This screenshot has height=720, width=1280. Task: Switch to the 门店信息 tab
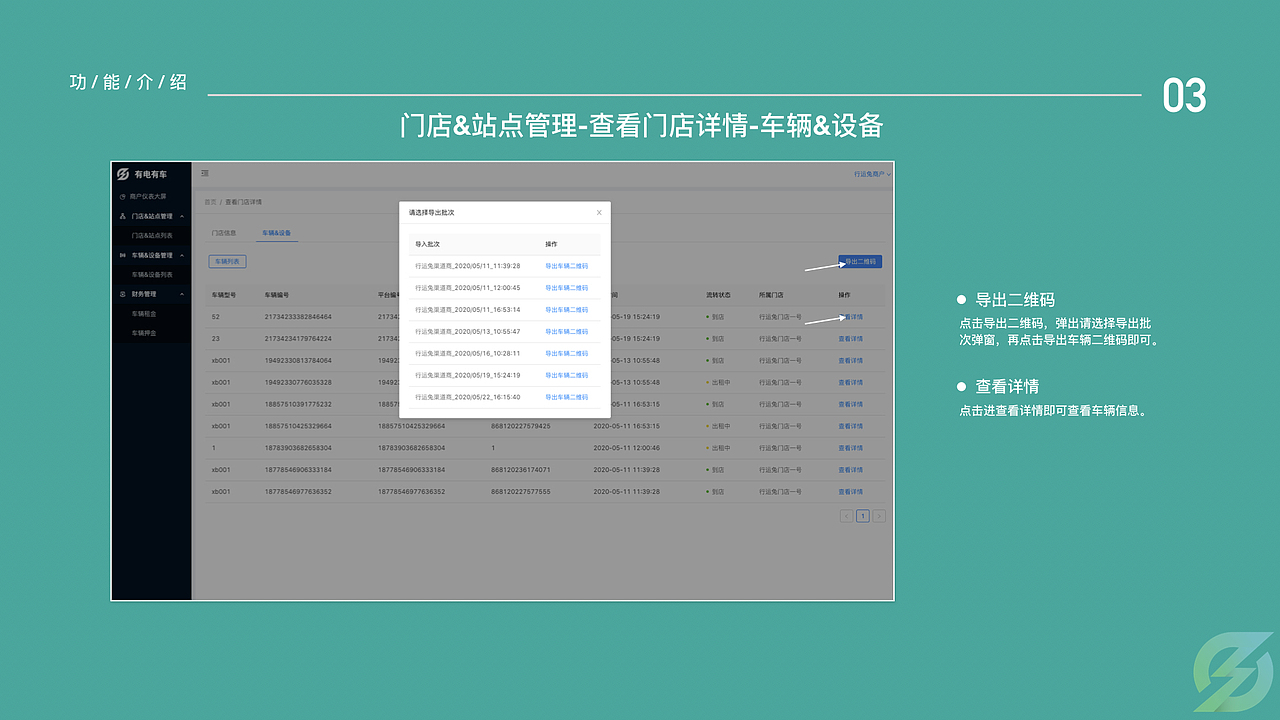click(225, 232)
